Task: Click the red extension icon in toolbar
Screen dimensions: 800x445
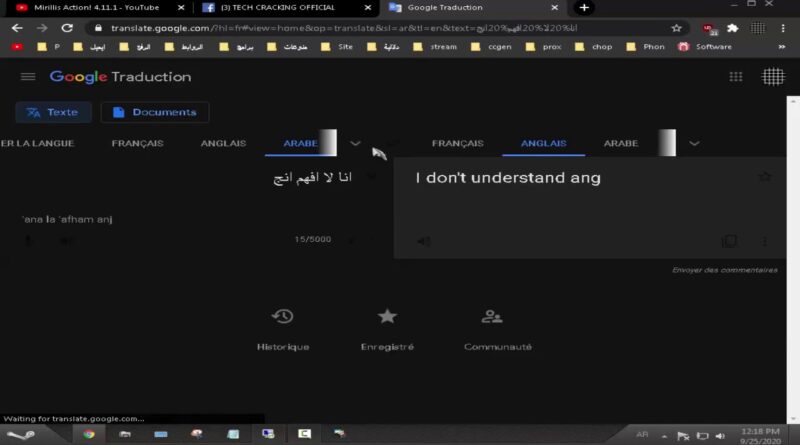Action: 709,29
